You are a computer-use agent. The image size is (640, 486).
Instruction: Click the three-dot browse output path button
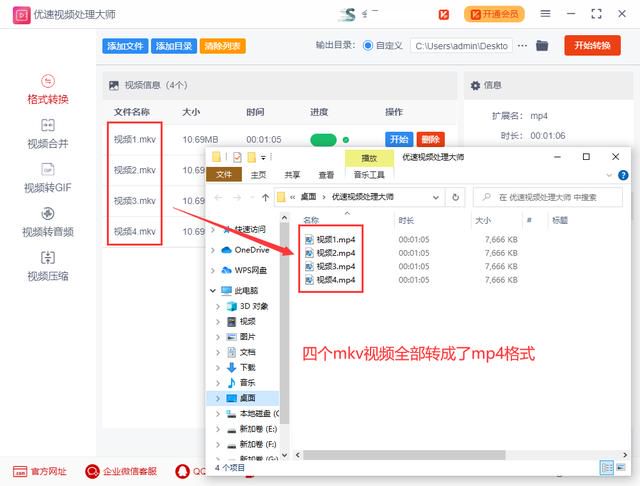click(x=522, y=46)
